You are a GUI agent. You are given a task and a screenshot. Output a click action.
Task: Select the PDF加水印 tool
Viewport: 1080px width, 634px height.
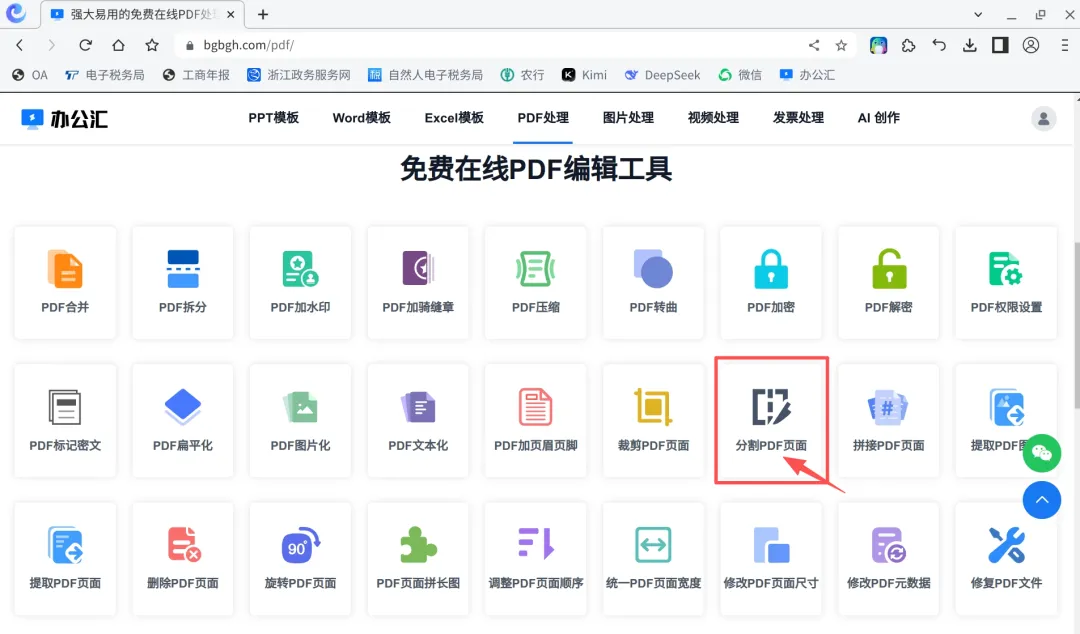(300, 283)
